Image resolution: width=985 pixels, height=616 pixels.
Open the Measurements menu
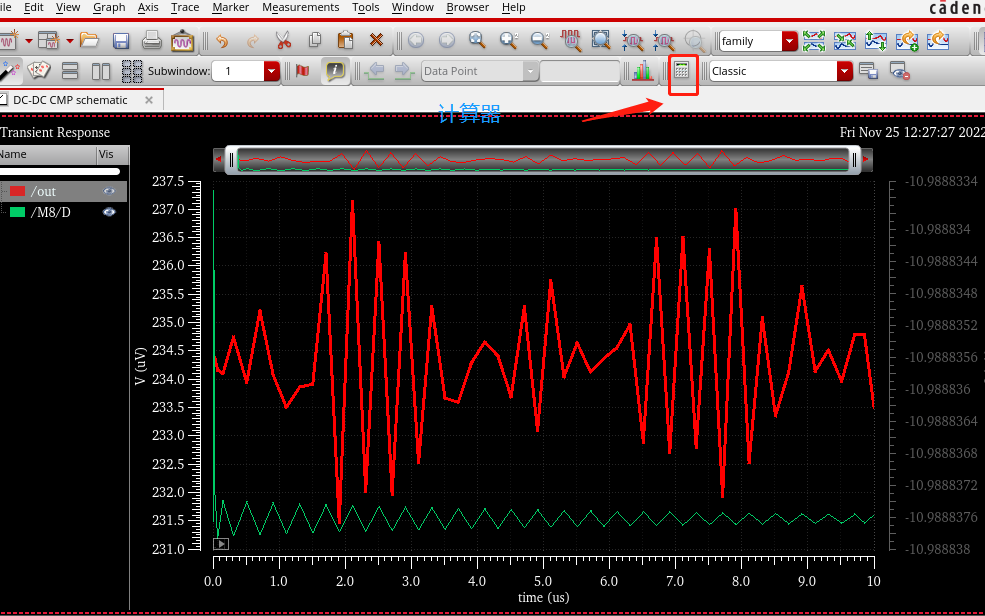click(x=300, y=7)
